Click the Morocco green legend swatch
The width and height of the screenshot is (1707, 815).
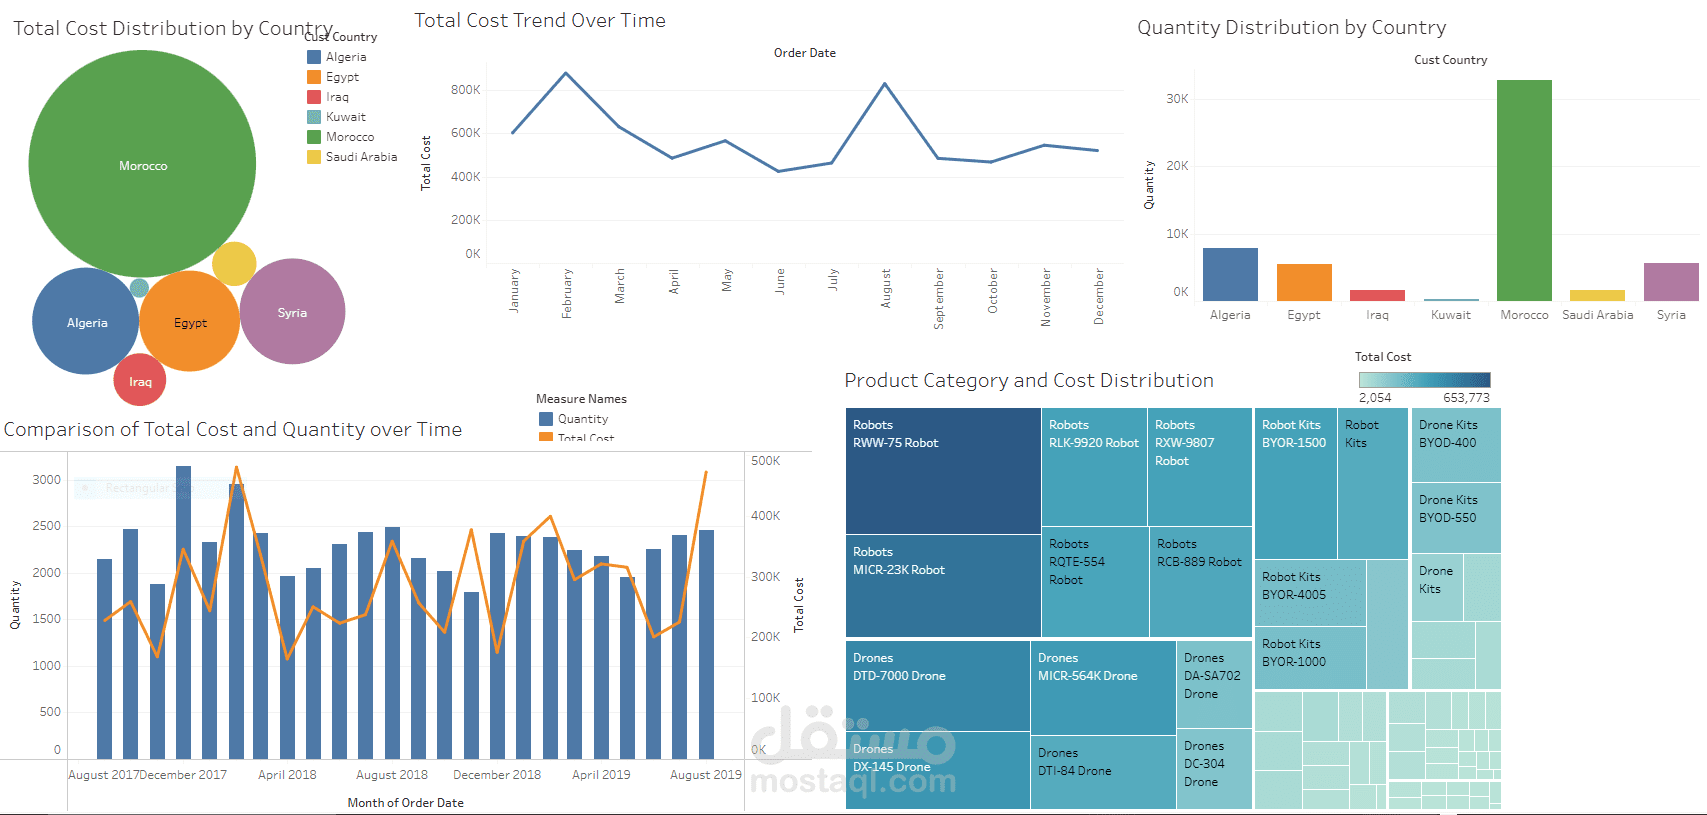click(x=314, y=137)
